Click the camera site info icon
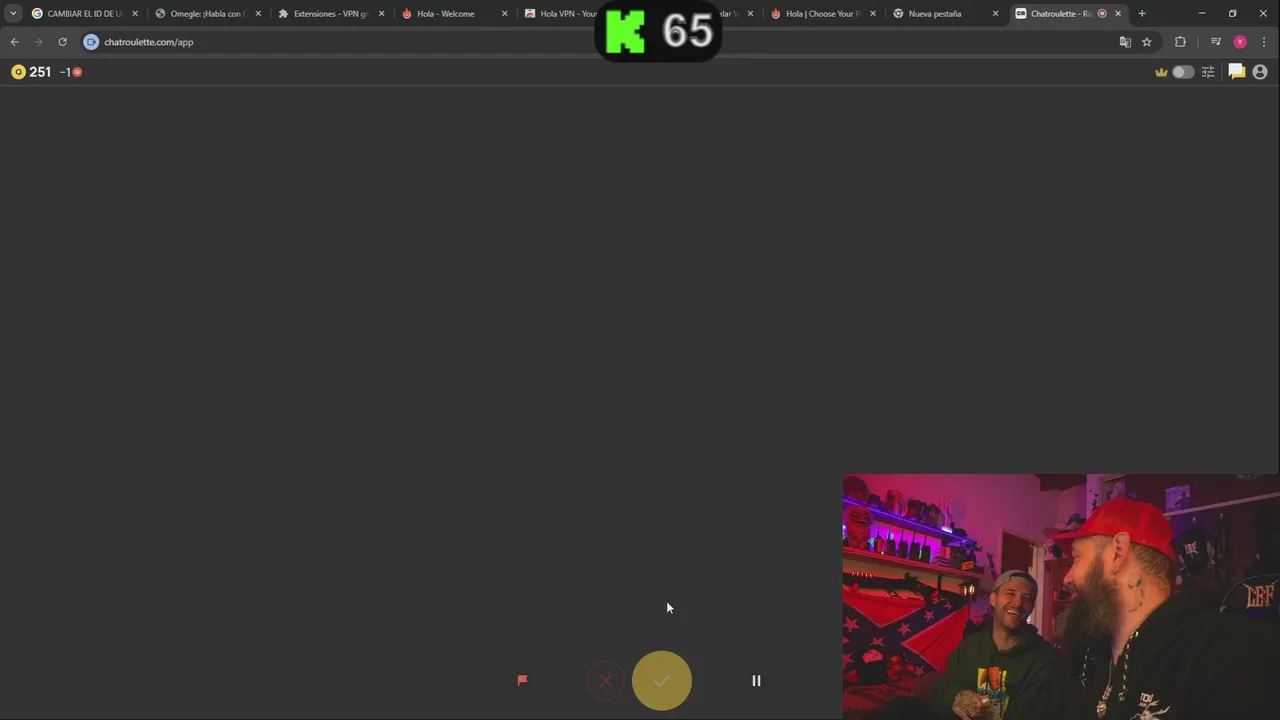The height and width of the screenshot is (720, 1280). coord(91,42)
